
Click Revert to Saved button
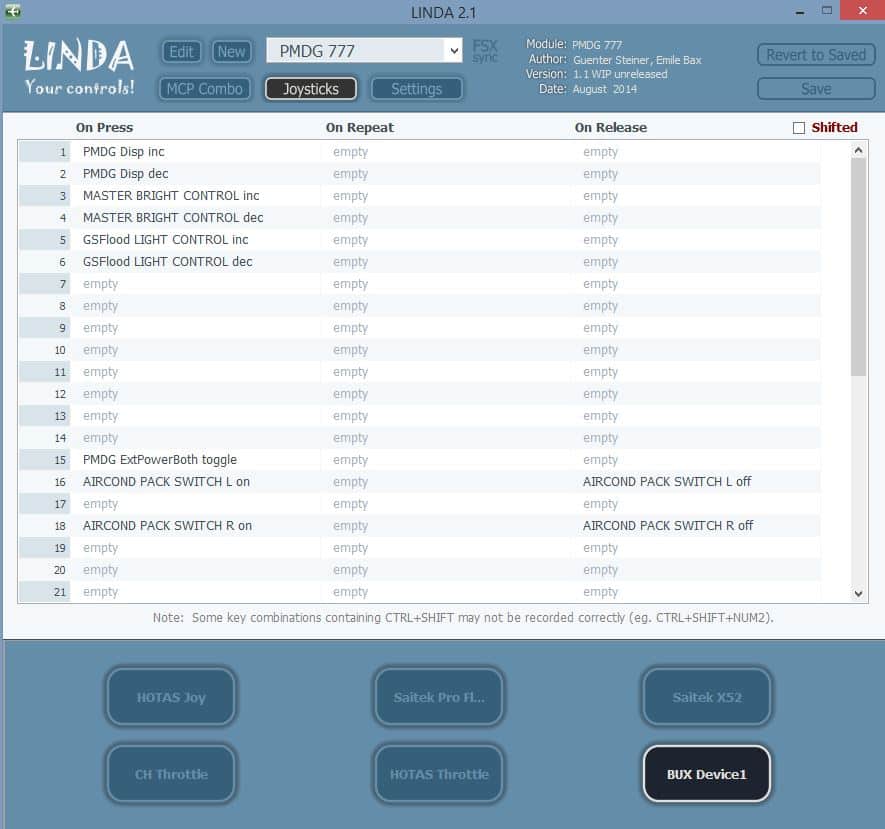[x=815, y=55]
